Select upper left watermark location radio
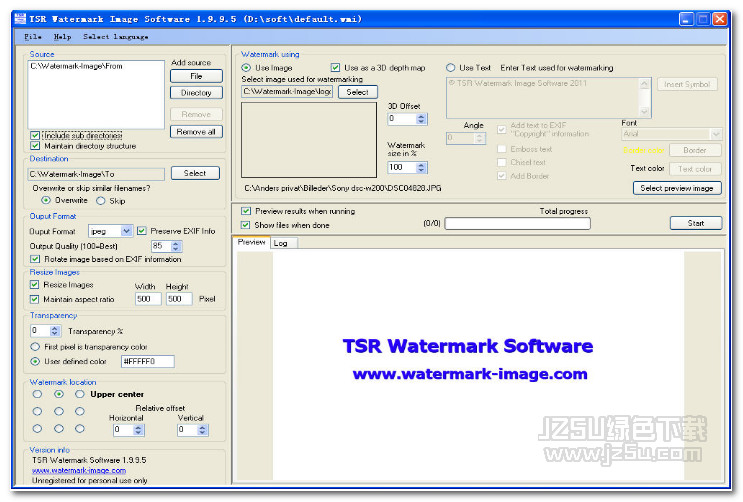The image size is (743, 502). (37, 394)
